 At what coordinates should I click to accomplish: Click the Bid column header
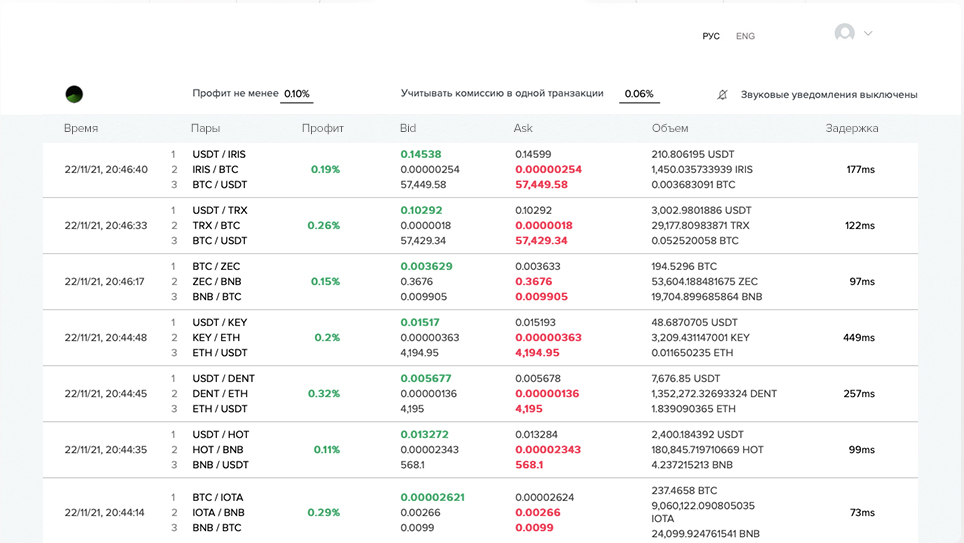click(x=407, y=128)
